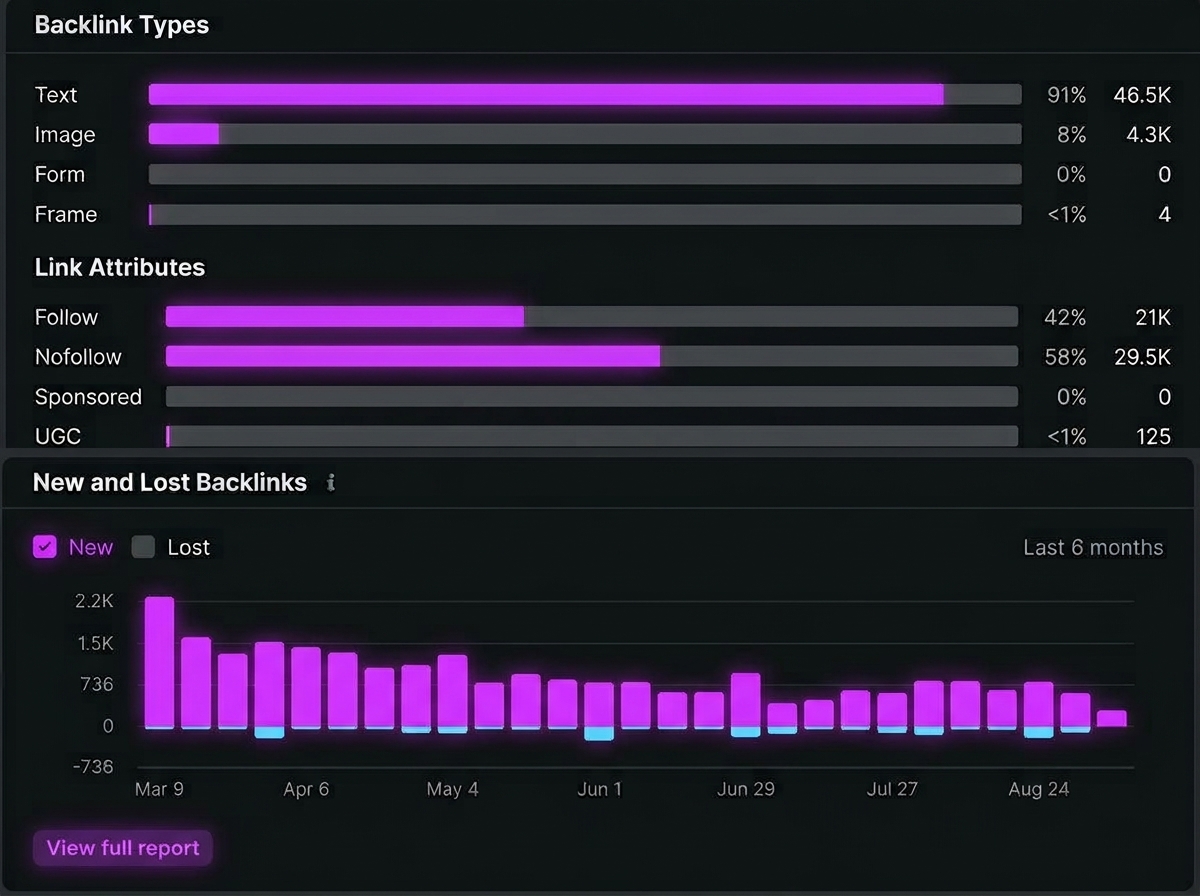Select the Follow link attribute bar
Screen dimensions: 1200x896
tap(592, 317)
